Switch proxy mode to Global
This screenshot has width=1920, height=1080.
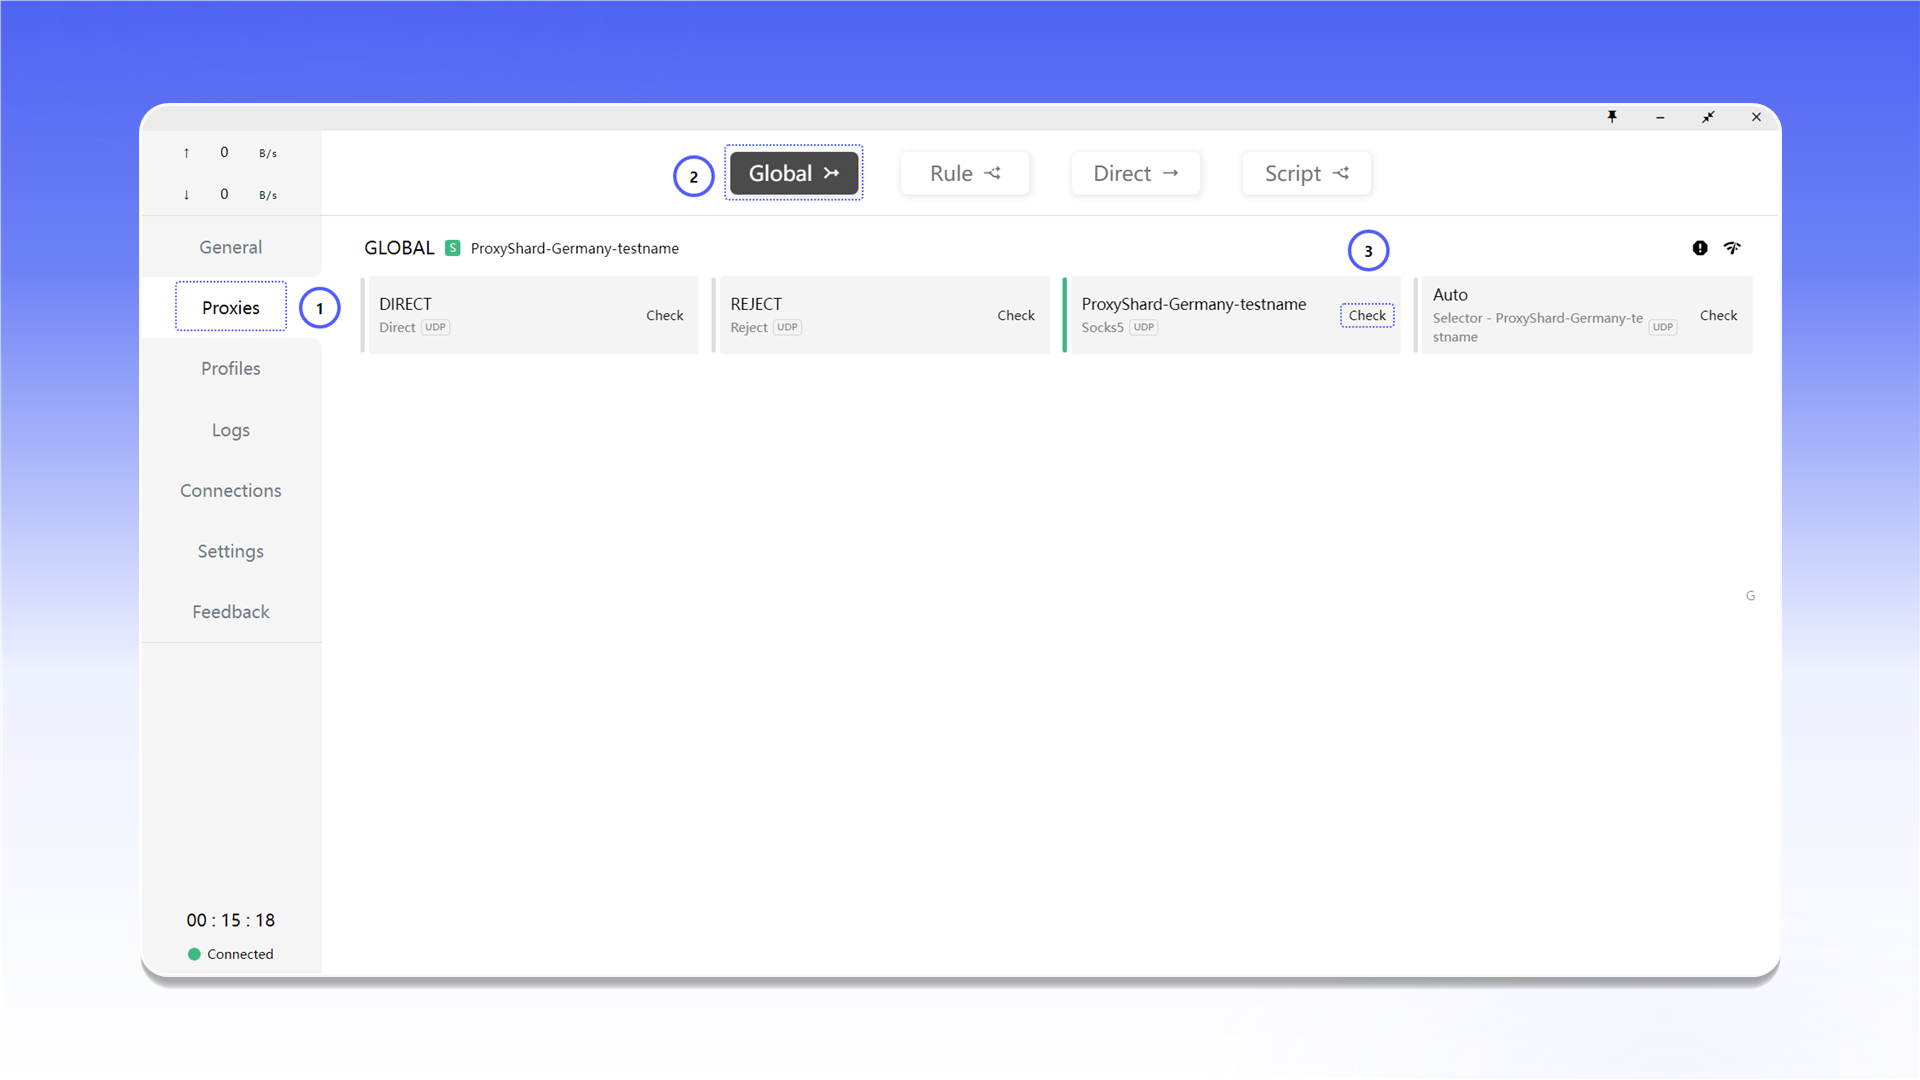coord(794,173)
